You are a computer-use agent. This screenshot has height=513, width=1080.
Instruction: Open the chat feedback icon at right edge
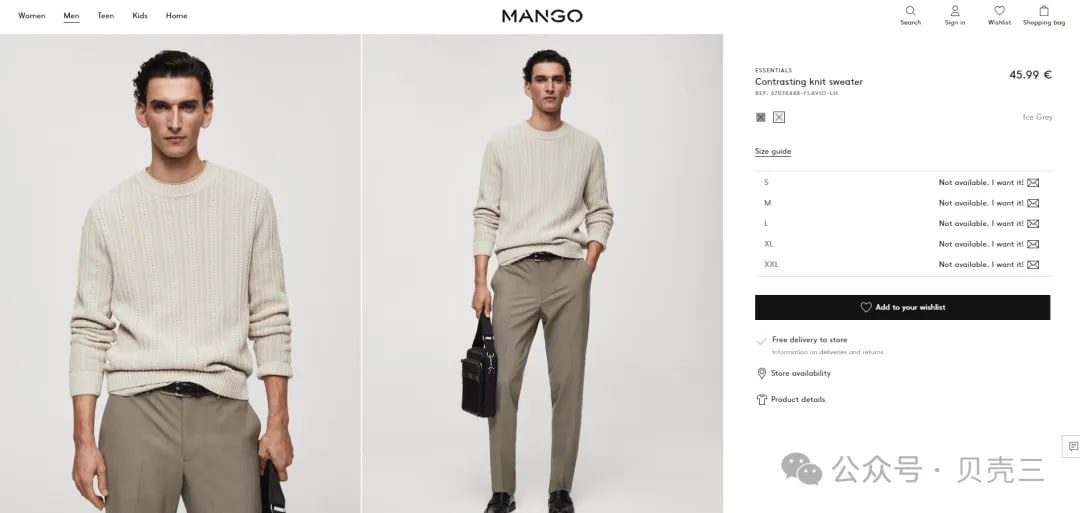pyautogui.click(x=1072, y=446)
